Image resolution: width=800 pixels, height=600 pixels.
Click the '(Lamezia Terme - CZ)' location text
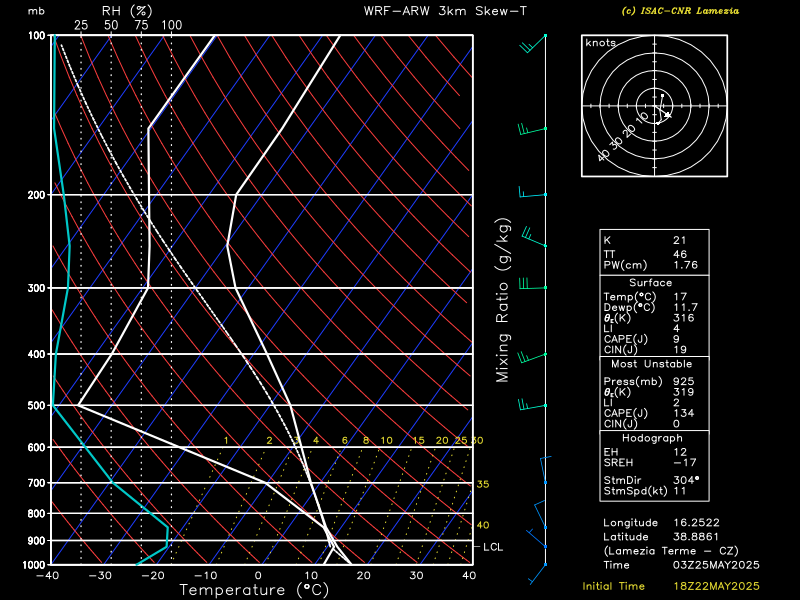(671, 551)
